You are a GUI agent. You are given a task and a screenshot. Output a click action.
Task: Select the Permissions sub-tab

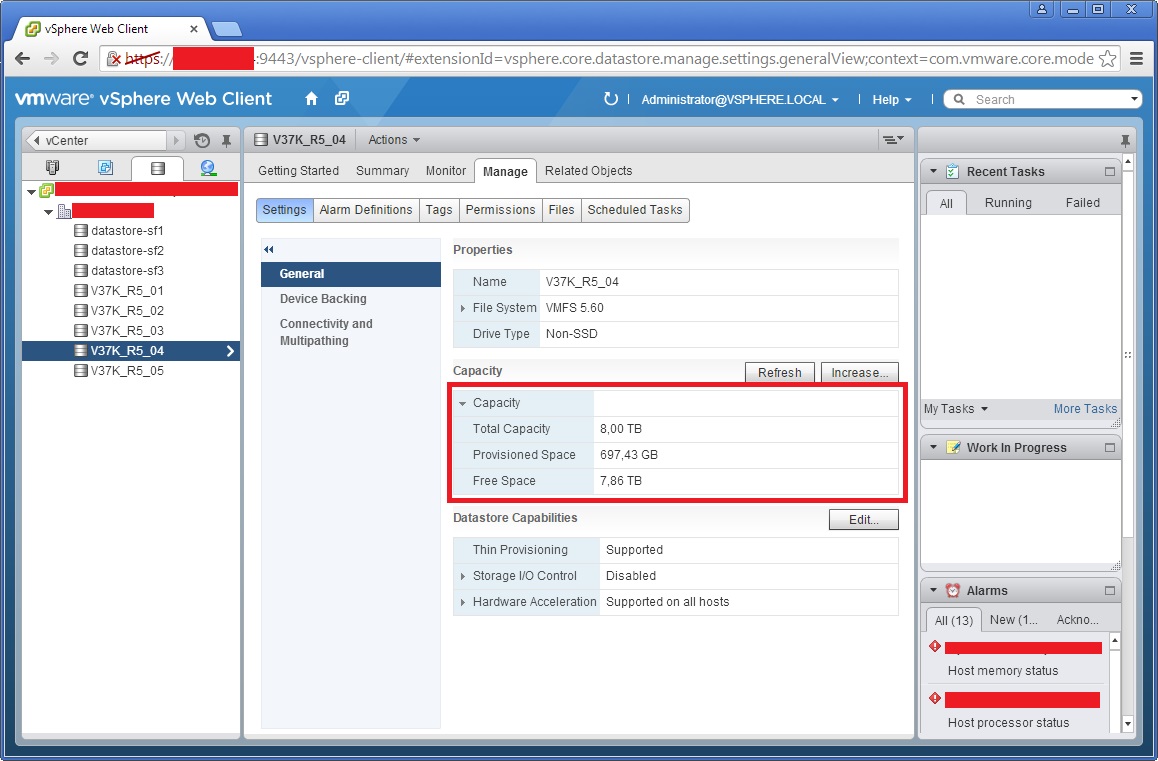coord(500,210)
